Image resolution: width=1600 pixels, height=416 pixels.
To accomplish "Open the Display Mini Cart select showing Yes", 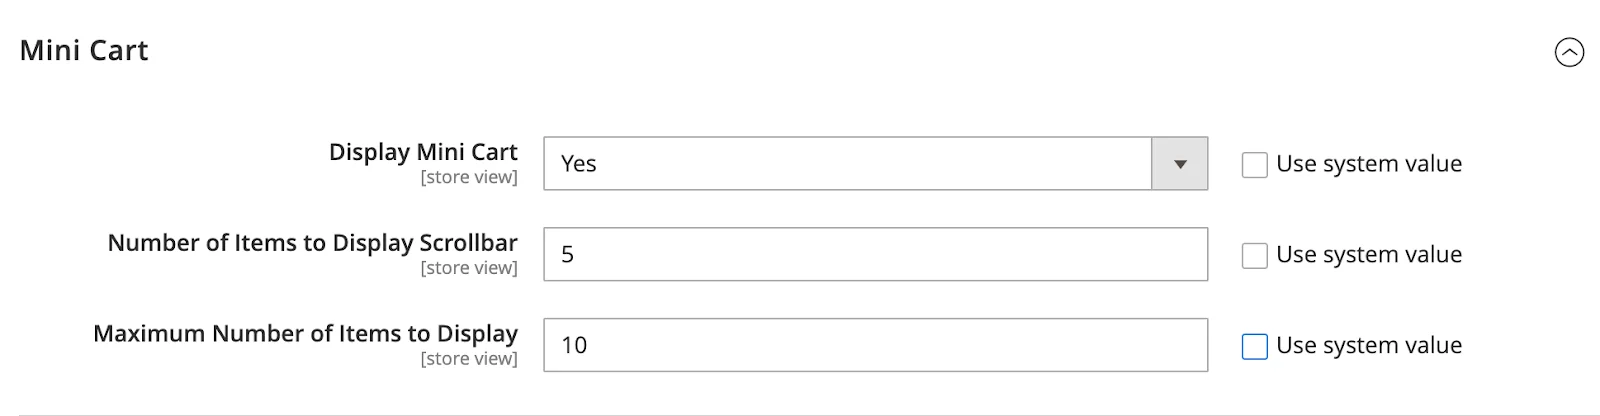I will click(848, 164).
